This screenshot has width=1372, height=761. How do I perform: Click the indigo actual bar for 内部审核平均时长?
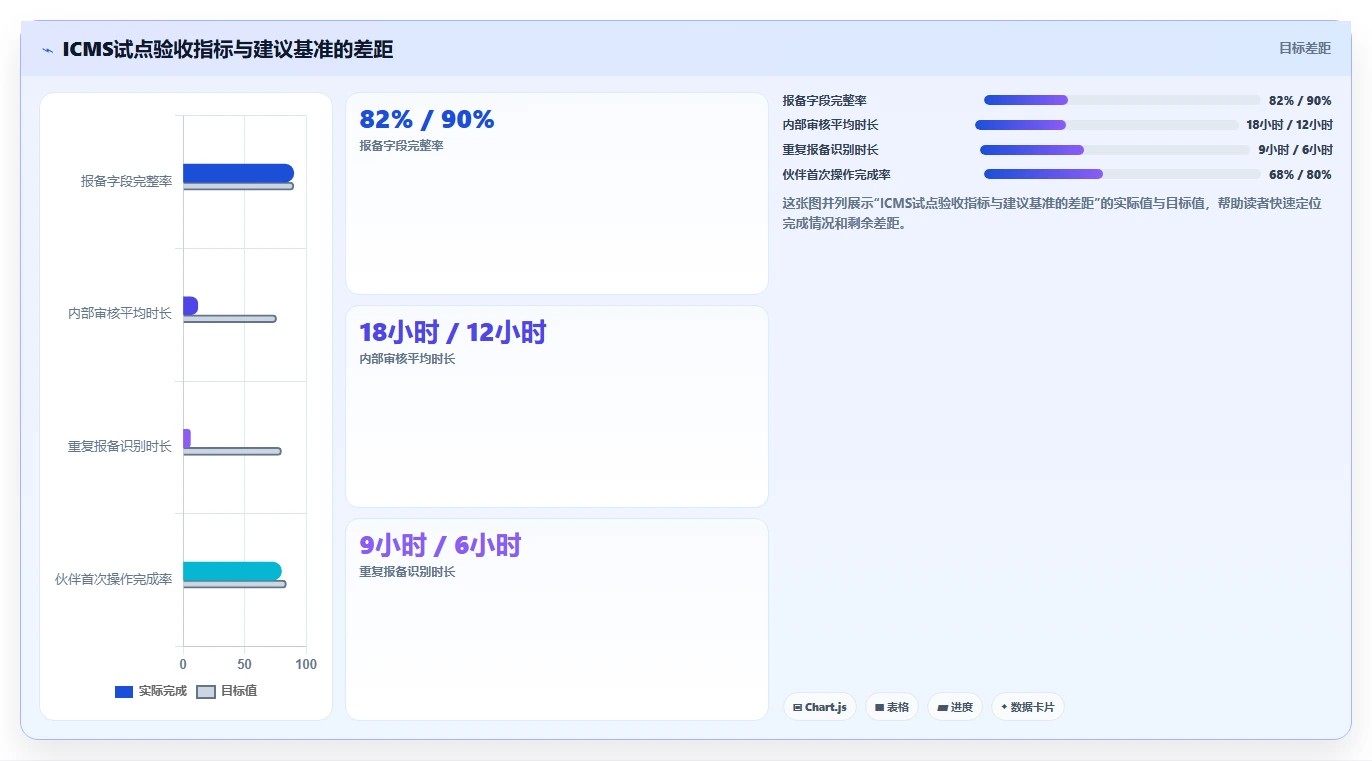point(190,306)
